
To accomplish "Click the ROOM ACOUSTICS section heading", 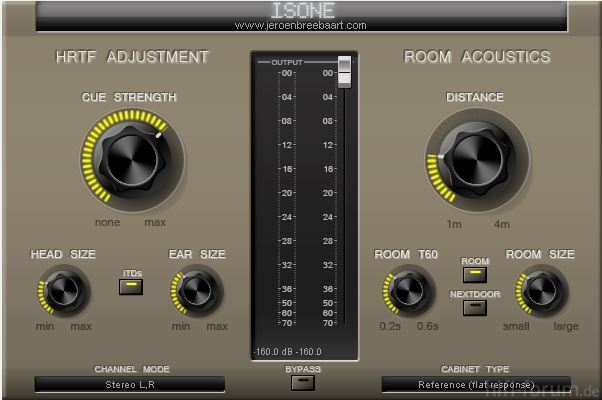I will pos(477,57).
